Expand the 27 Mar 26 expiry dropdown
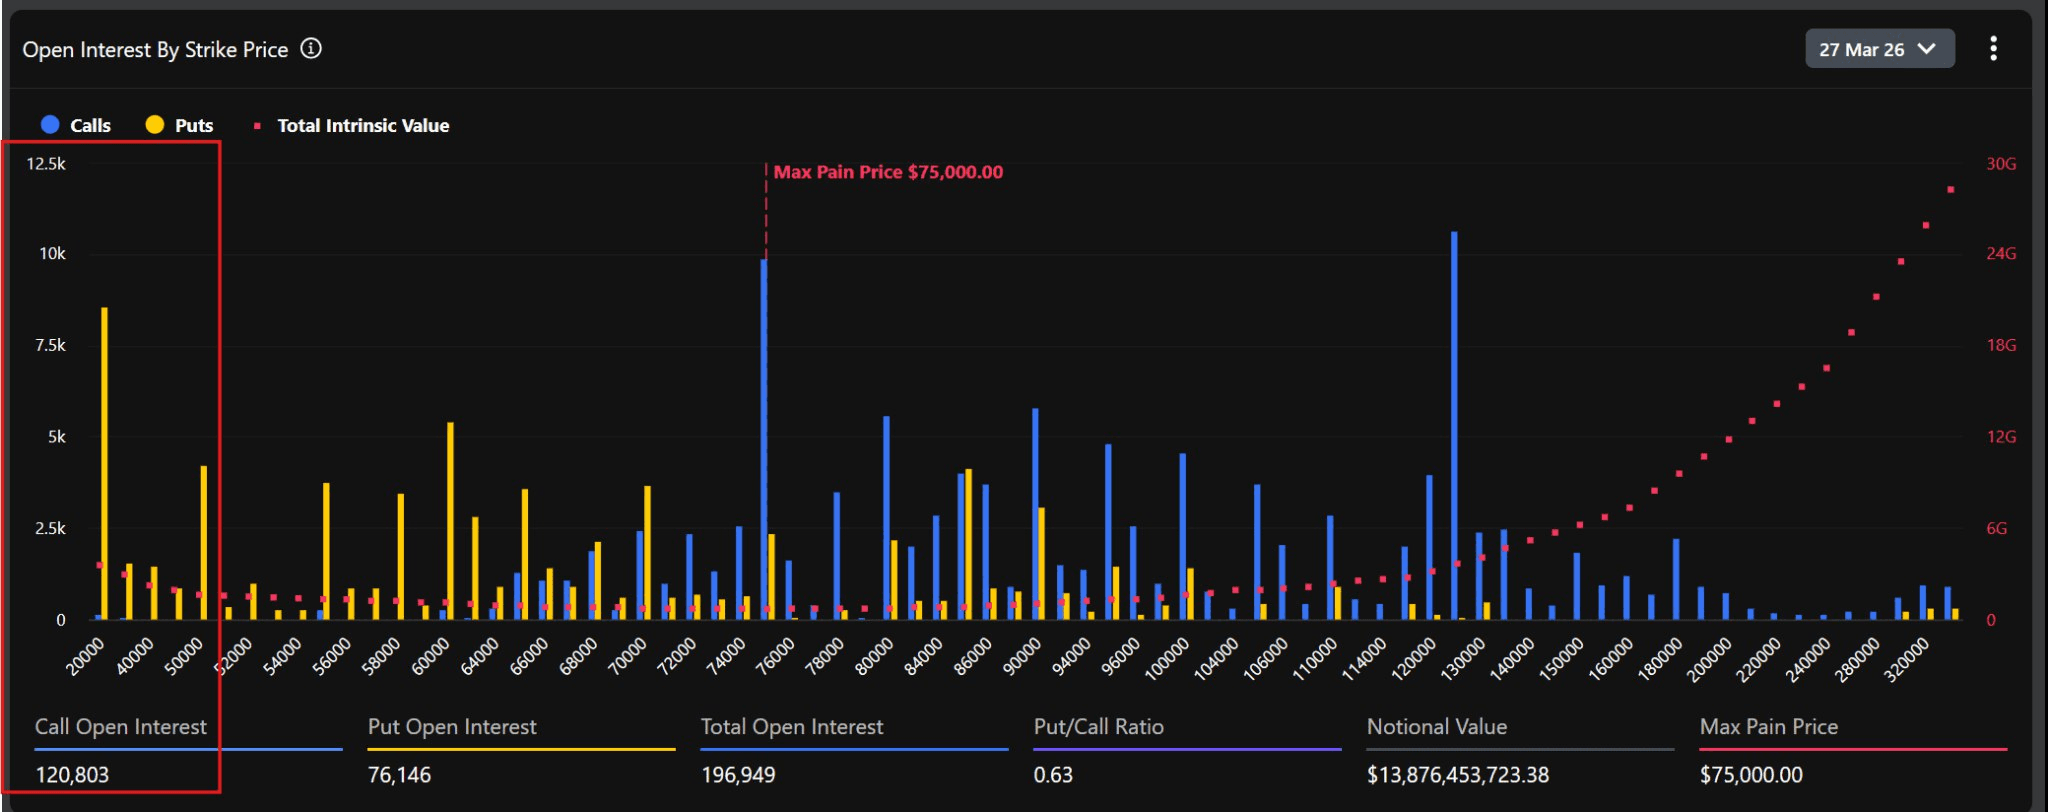The height and width of the screenshot is (812, 2048). 1878,49
